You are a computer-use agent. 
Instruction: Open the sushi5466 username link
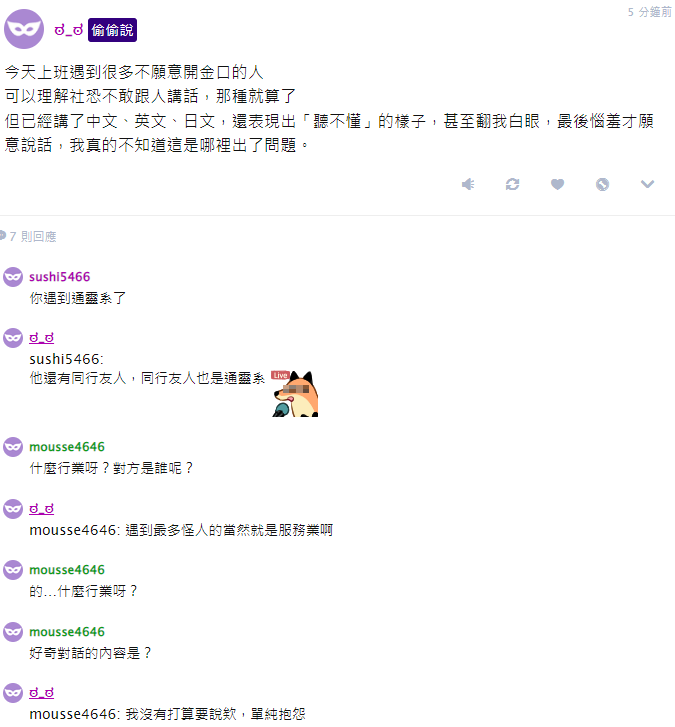[59, 277]
